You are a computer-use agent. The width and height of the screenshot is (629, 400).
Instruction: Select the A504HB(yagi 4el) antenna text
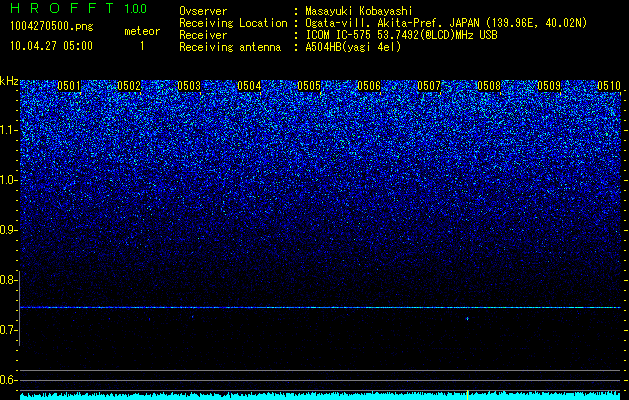click(353, 47)
